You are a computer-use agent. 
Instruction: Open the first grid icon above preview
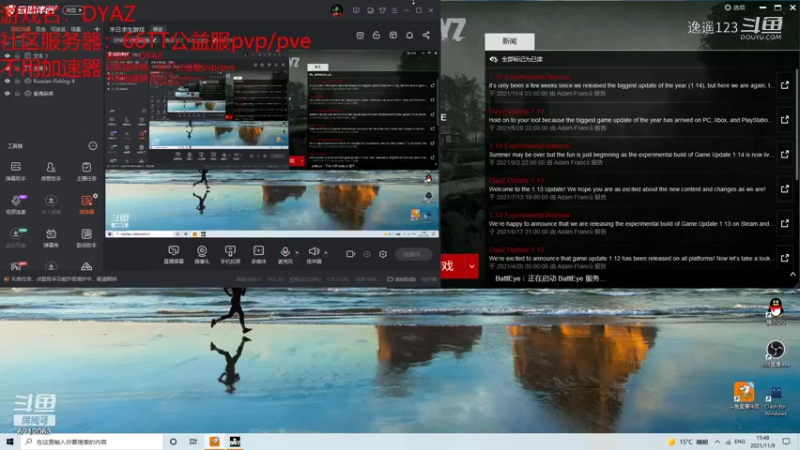360,35
